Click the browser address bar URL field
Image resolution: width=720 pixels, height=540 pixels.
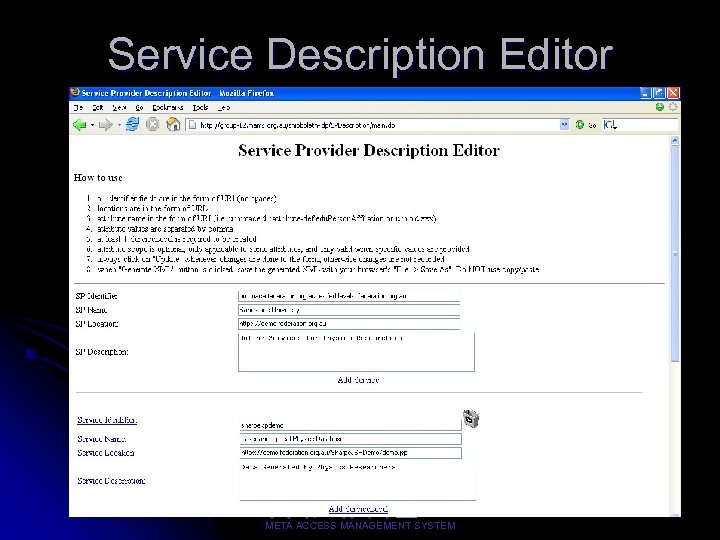377,124
